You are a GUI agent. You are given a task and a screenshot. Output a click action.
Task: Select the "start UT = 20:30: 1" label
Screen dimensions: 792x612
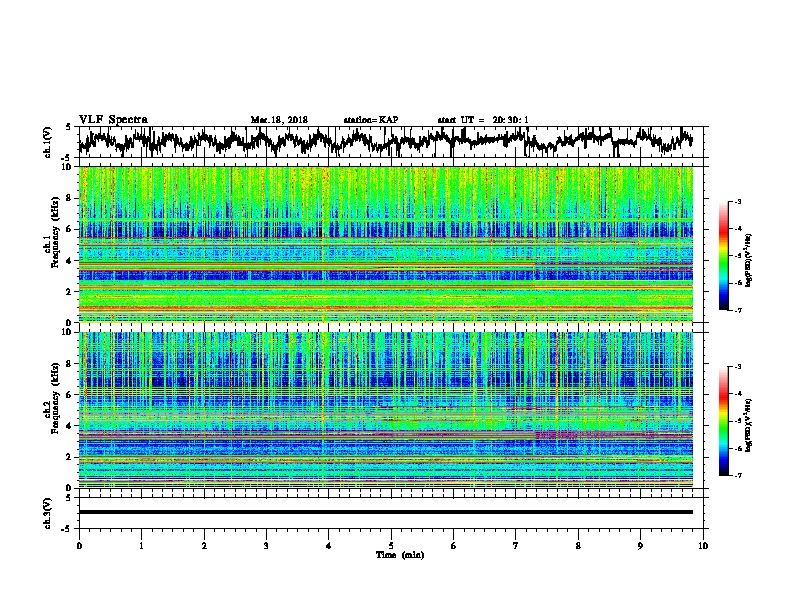(483, 120)
